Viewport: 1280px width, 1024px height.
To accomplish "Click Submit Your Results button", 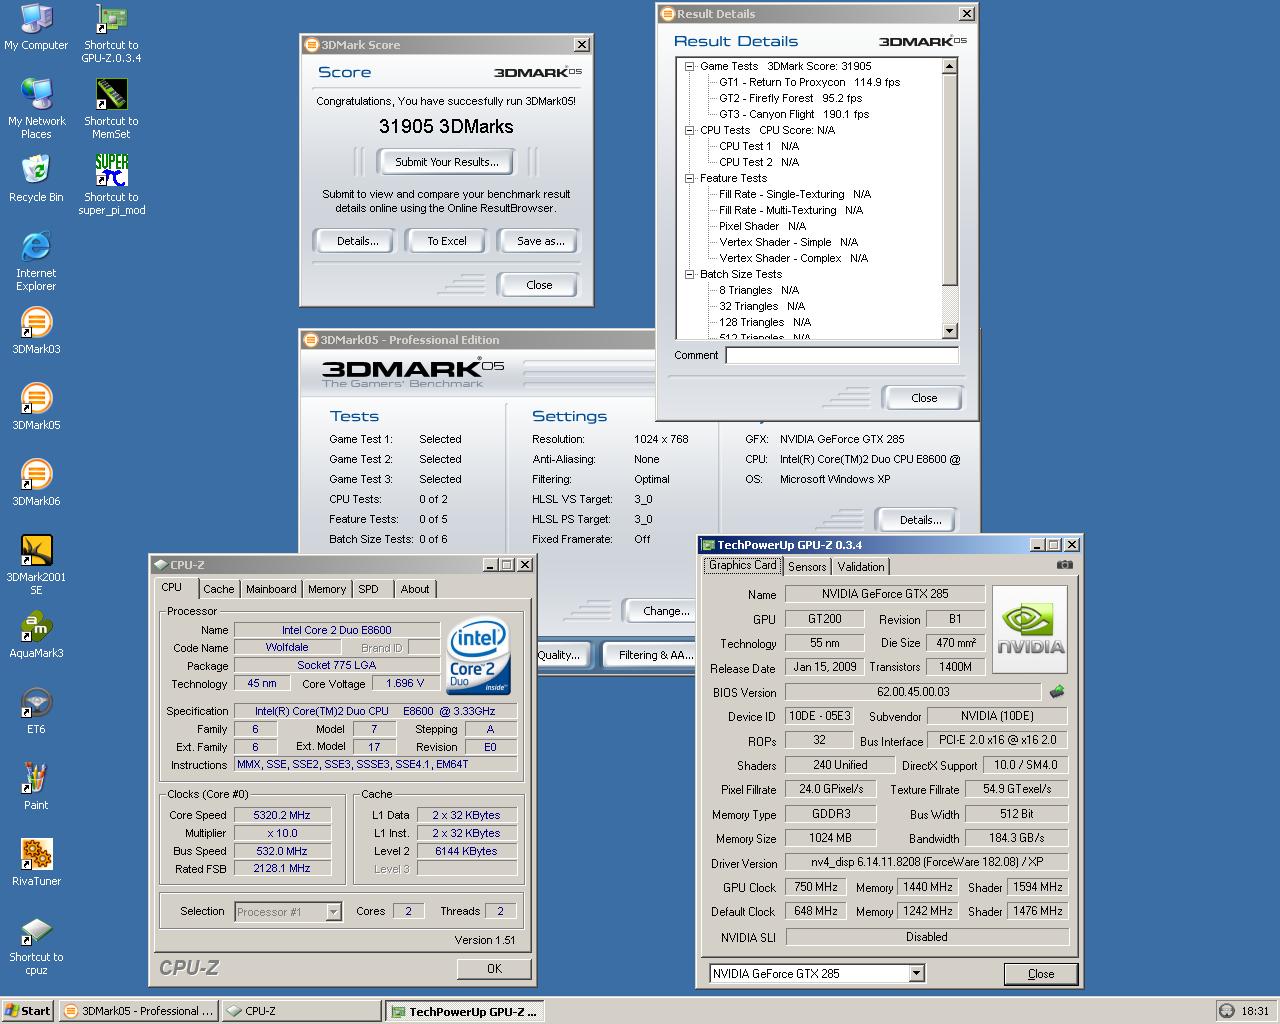I will click(446, 162).
